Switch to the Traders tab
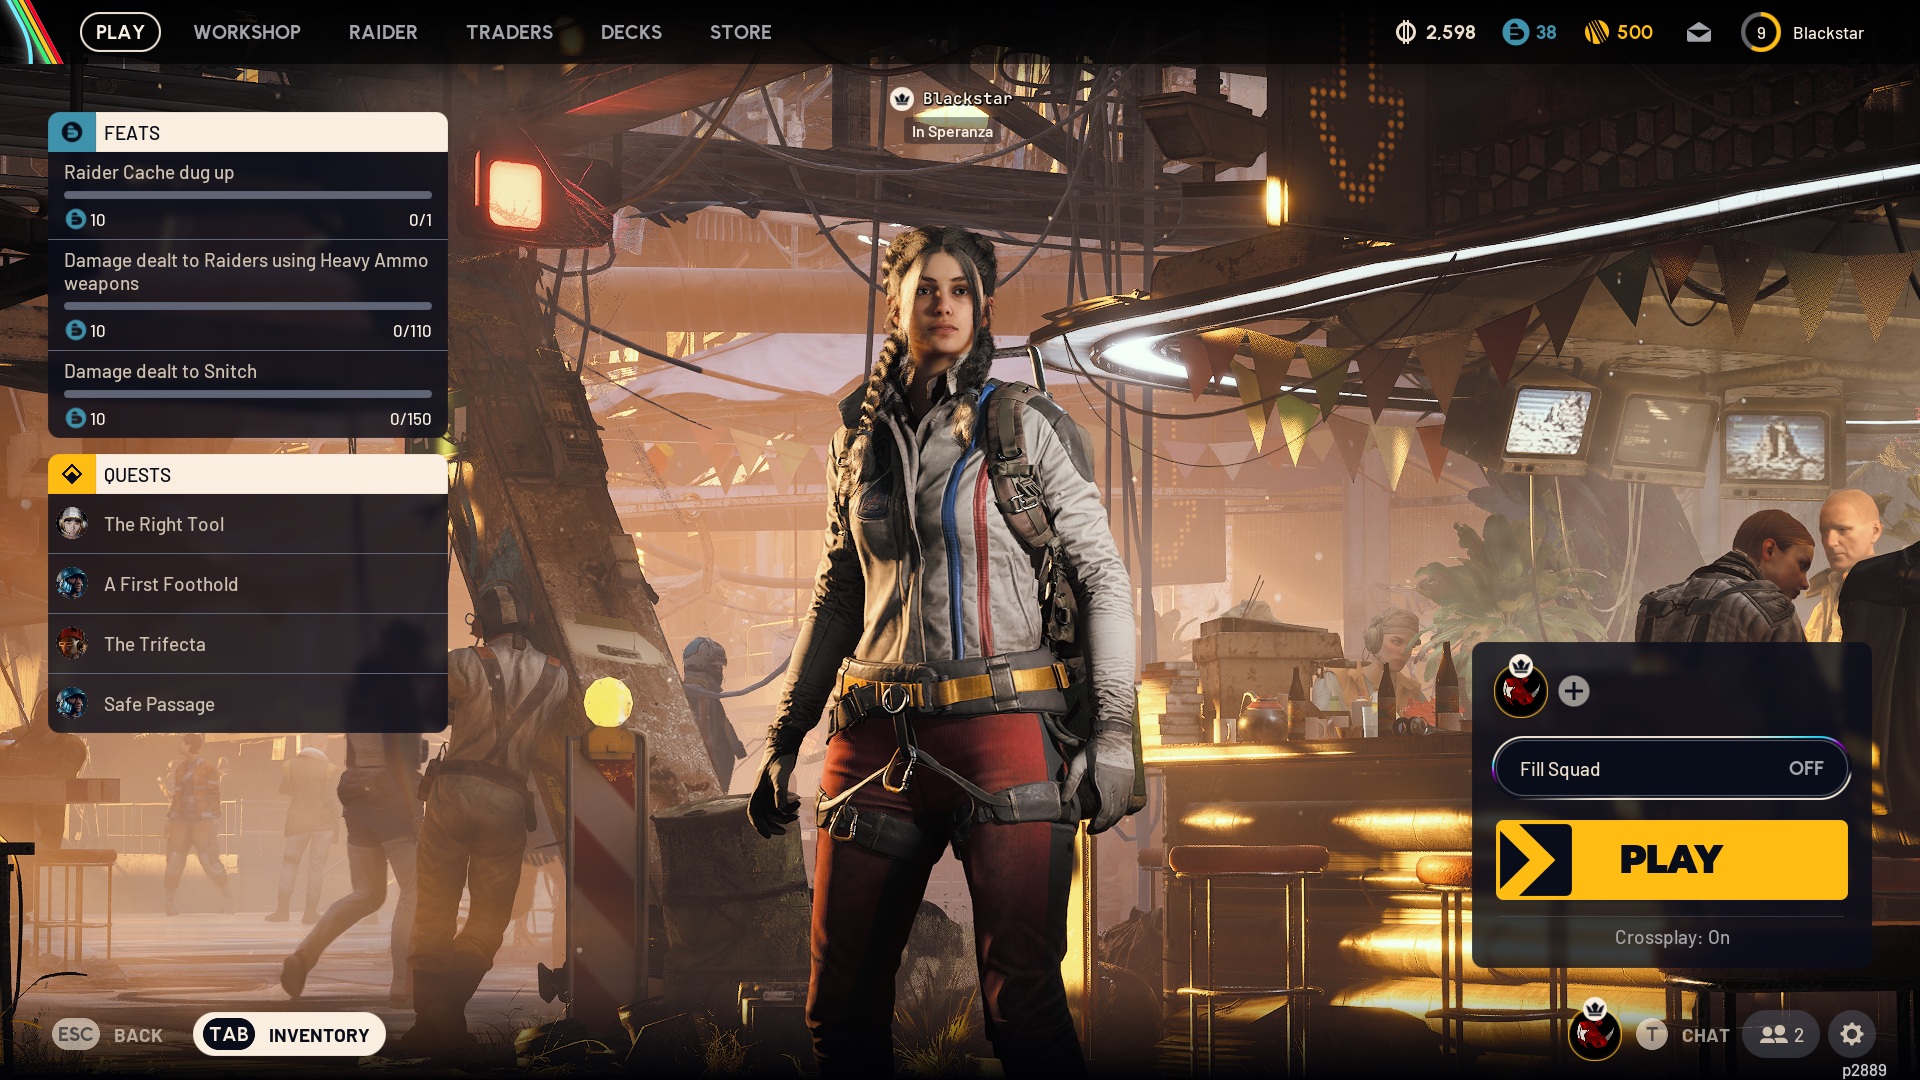1920x1080 pixels. [509, 32]
